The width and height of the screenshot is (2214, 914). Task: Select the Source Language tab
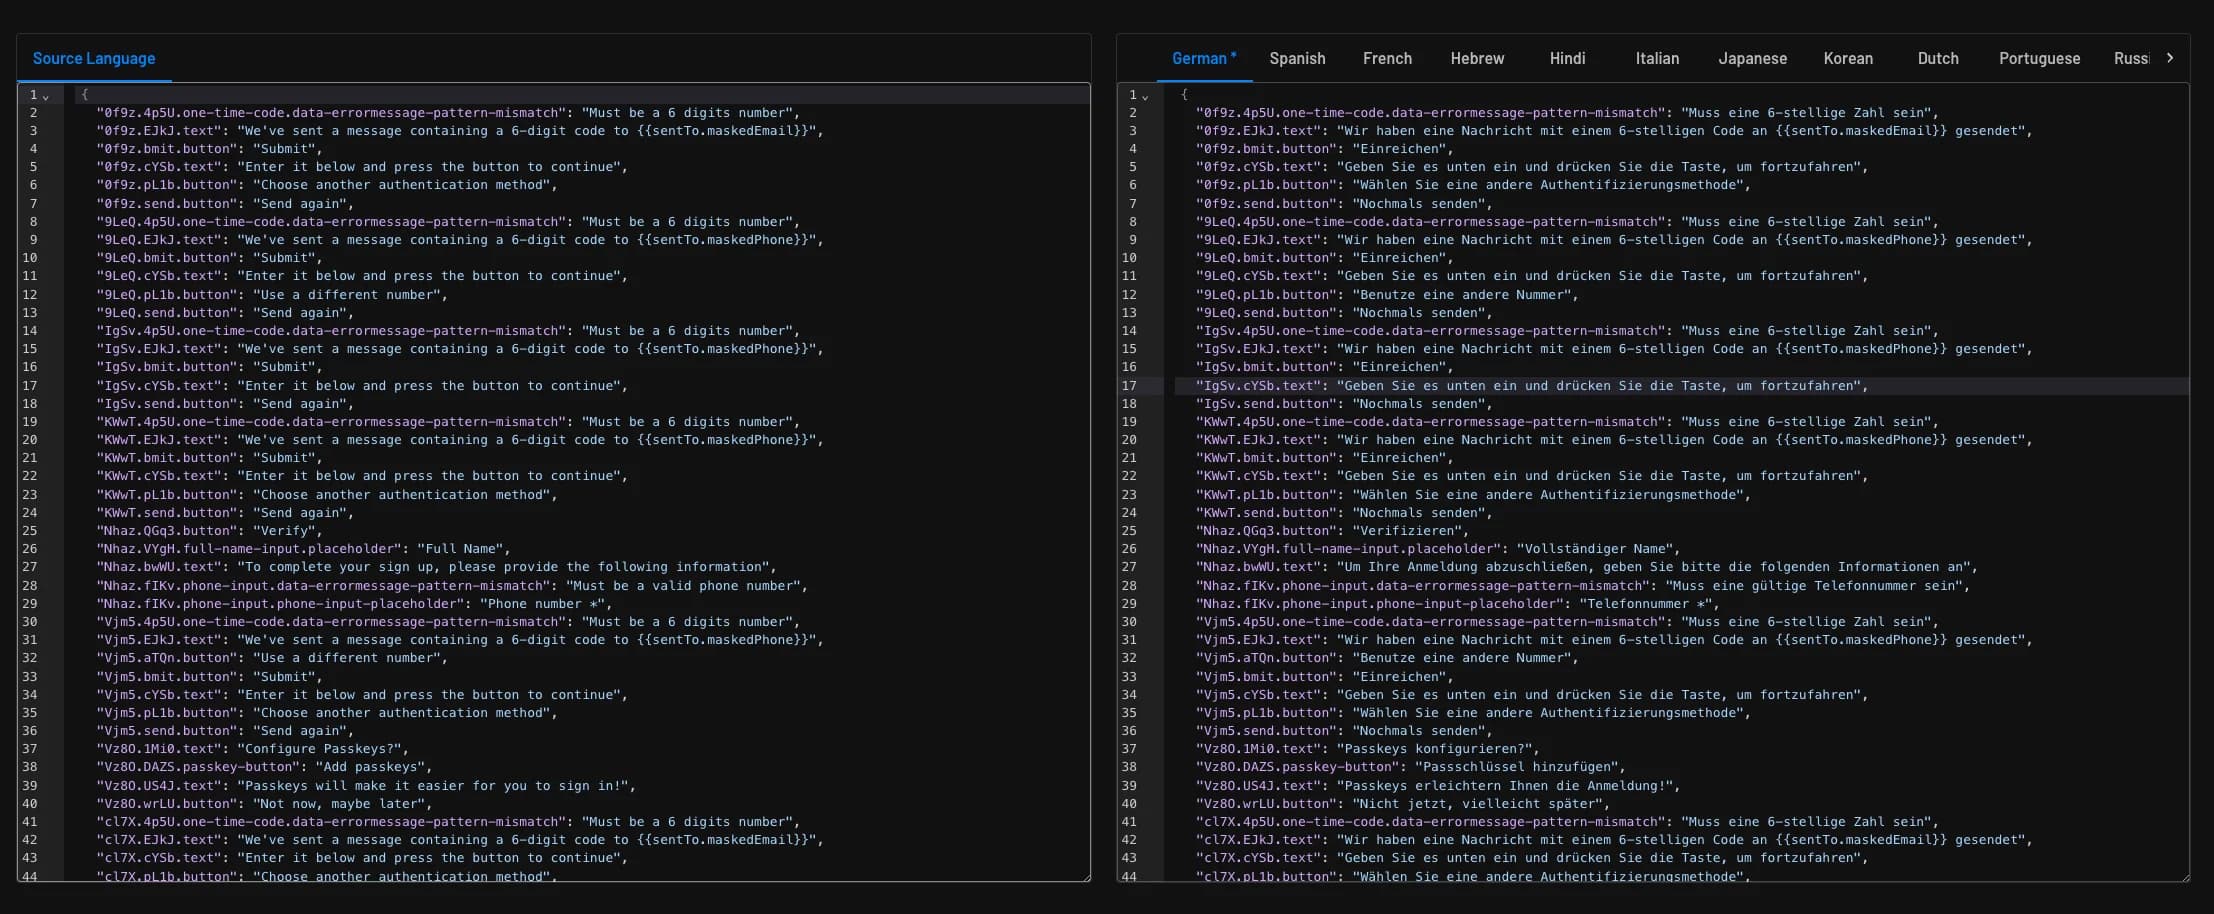94,58
